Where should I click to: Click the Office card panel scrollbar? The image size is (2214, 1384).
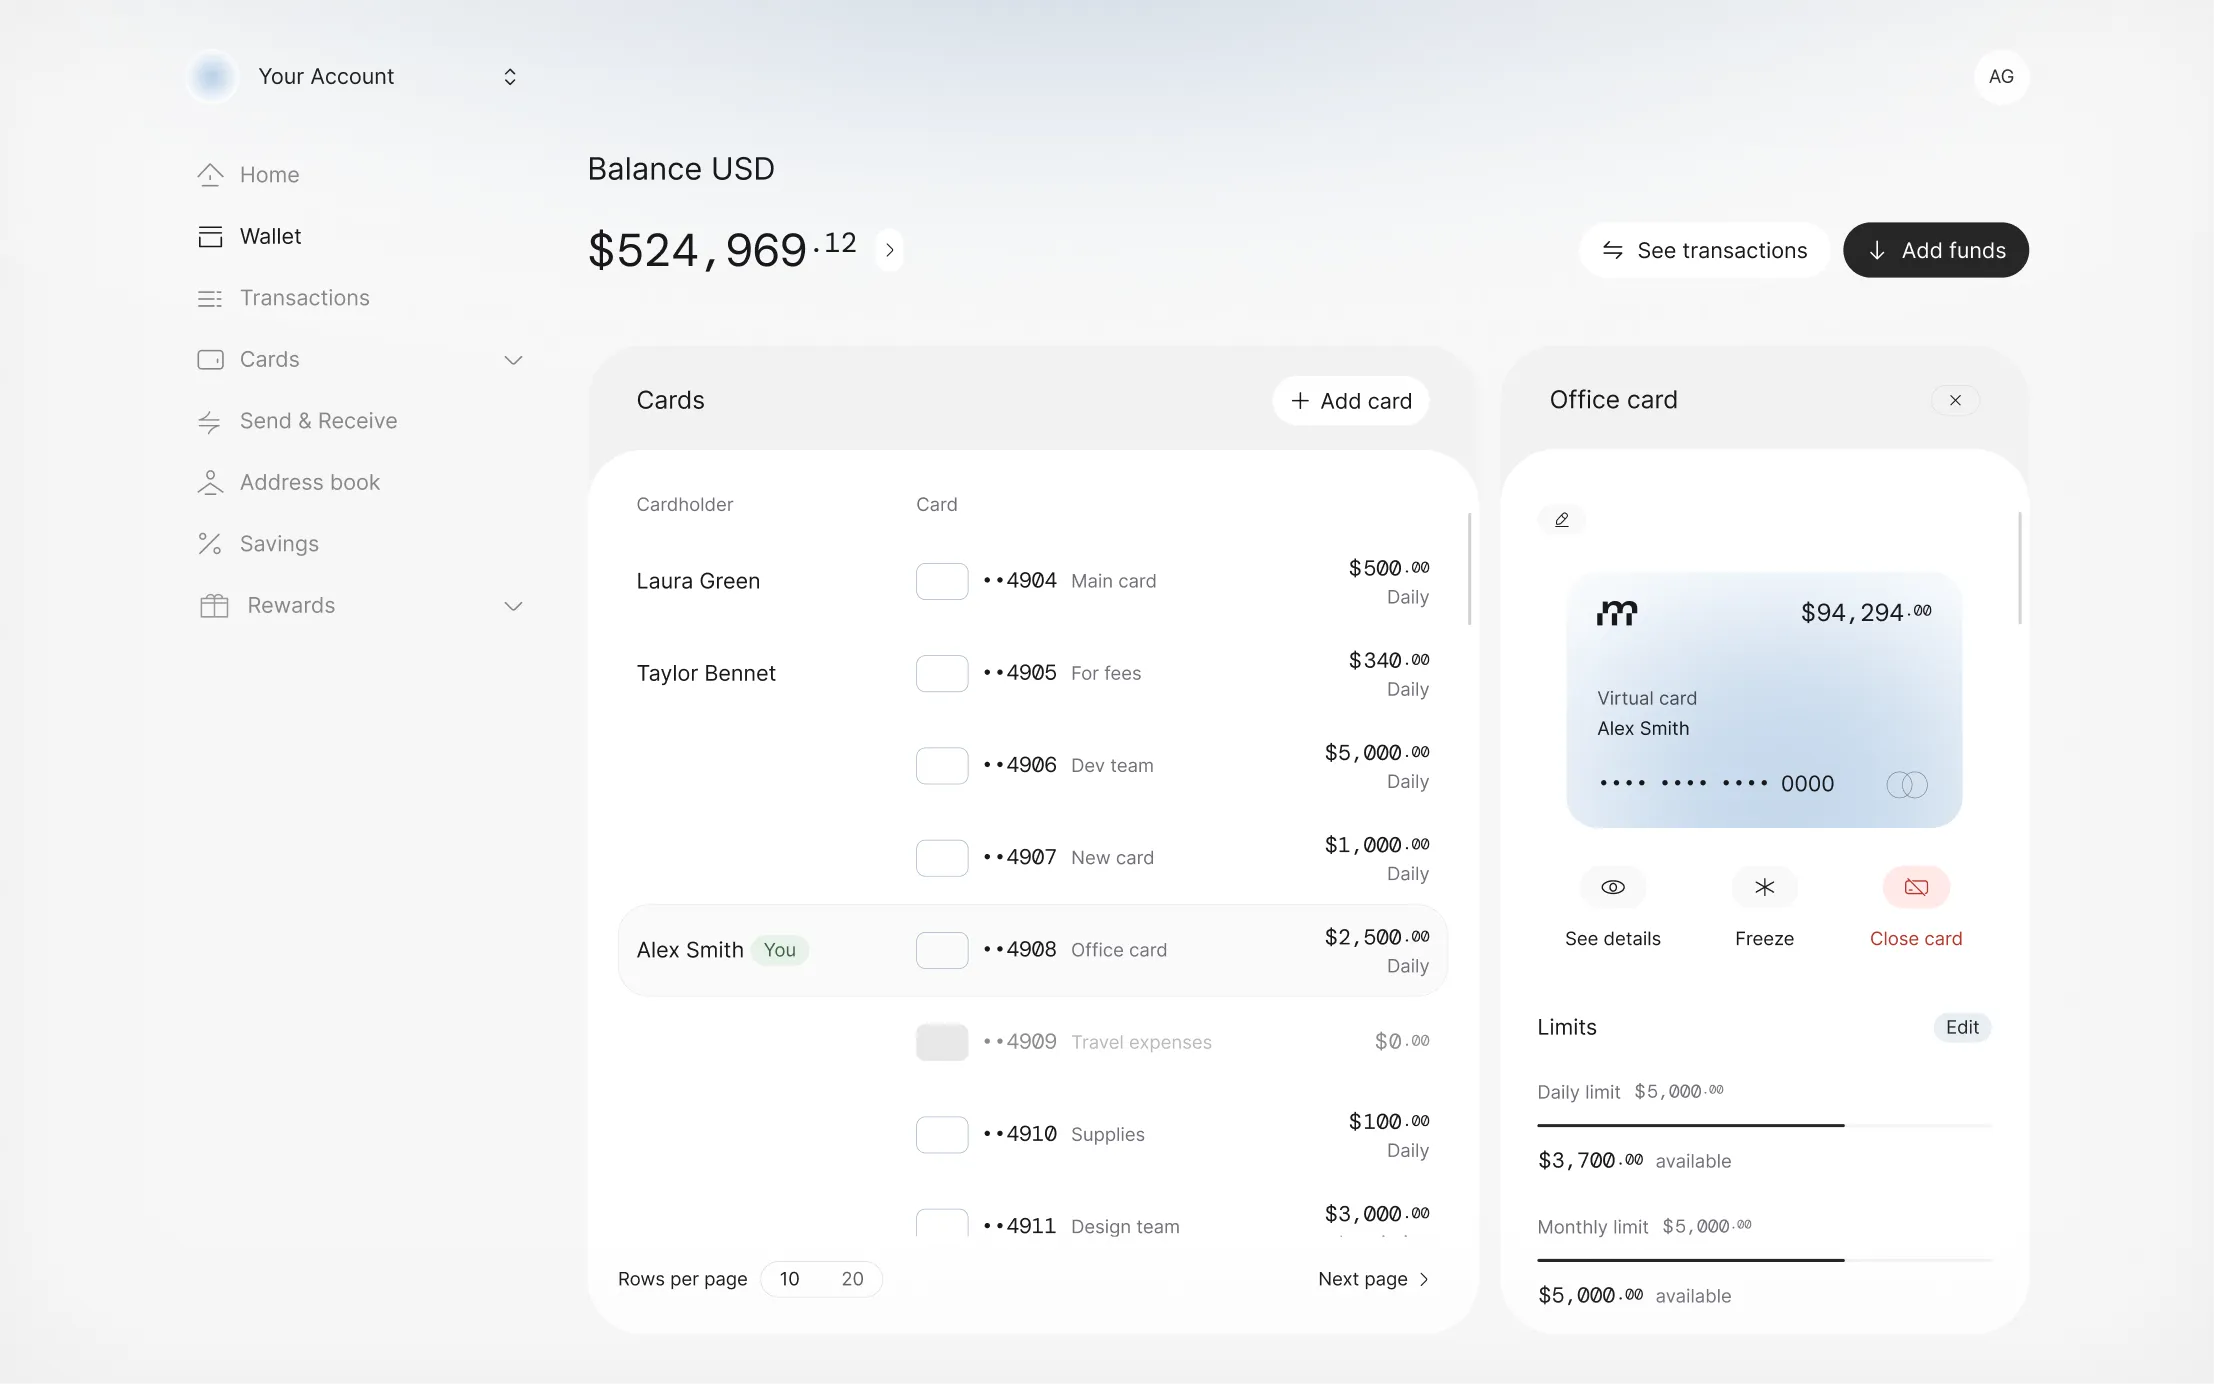coord(2020,568)
